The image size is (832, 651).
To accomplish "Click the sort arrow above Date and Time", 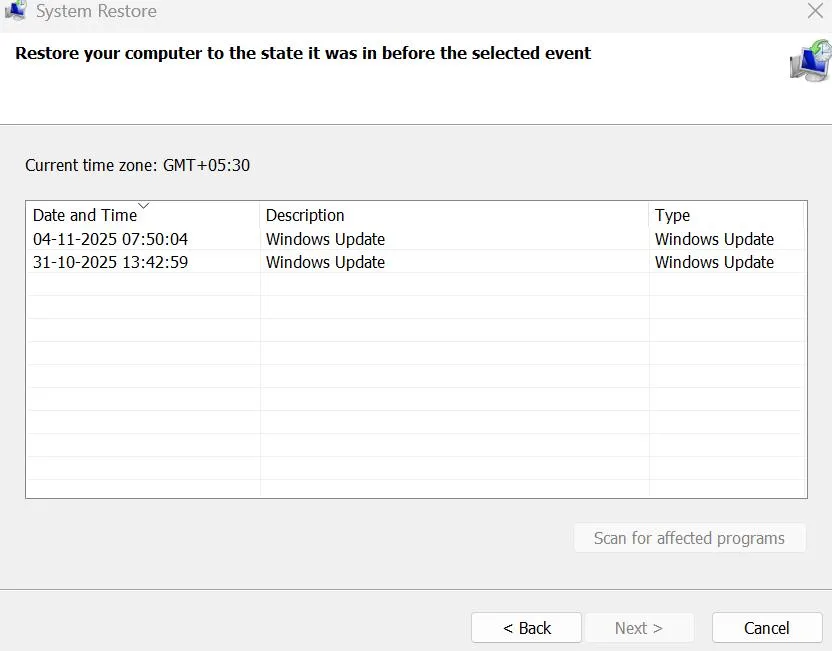I will point(143,206).
